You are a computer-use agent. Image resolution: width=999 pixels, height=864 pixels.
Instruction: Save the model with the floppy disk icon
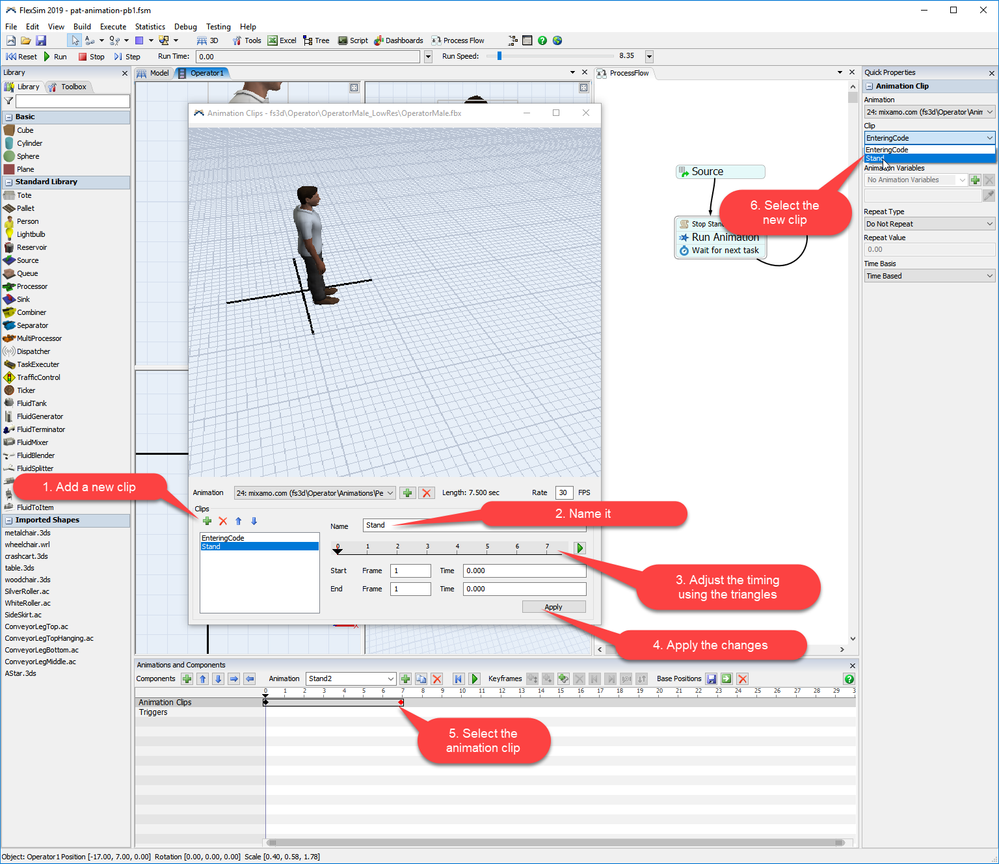tap(41, 40)
